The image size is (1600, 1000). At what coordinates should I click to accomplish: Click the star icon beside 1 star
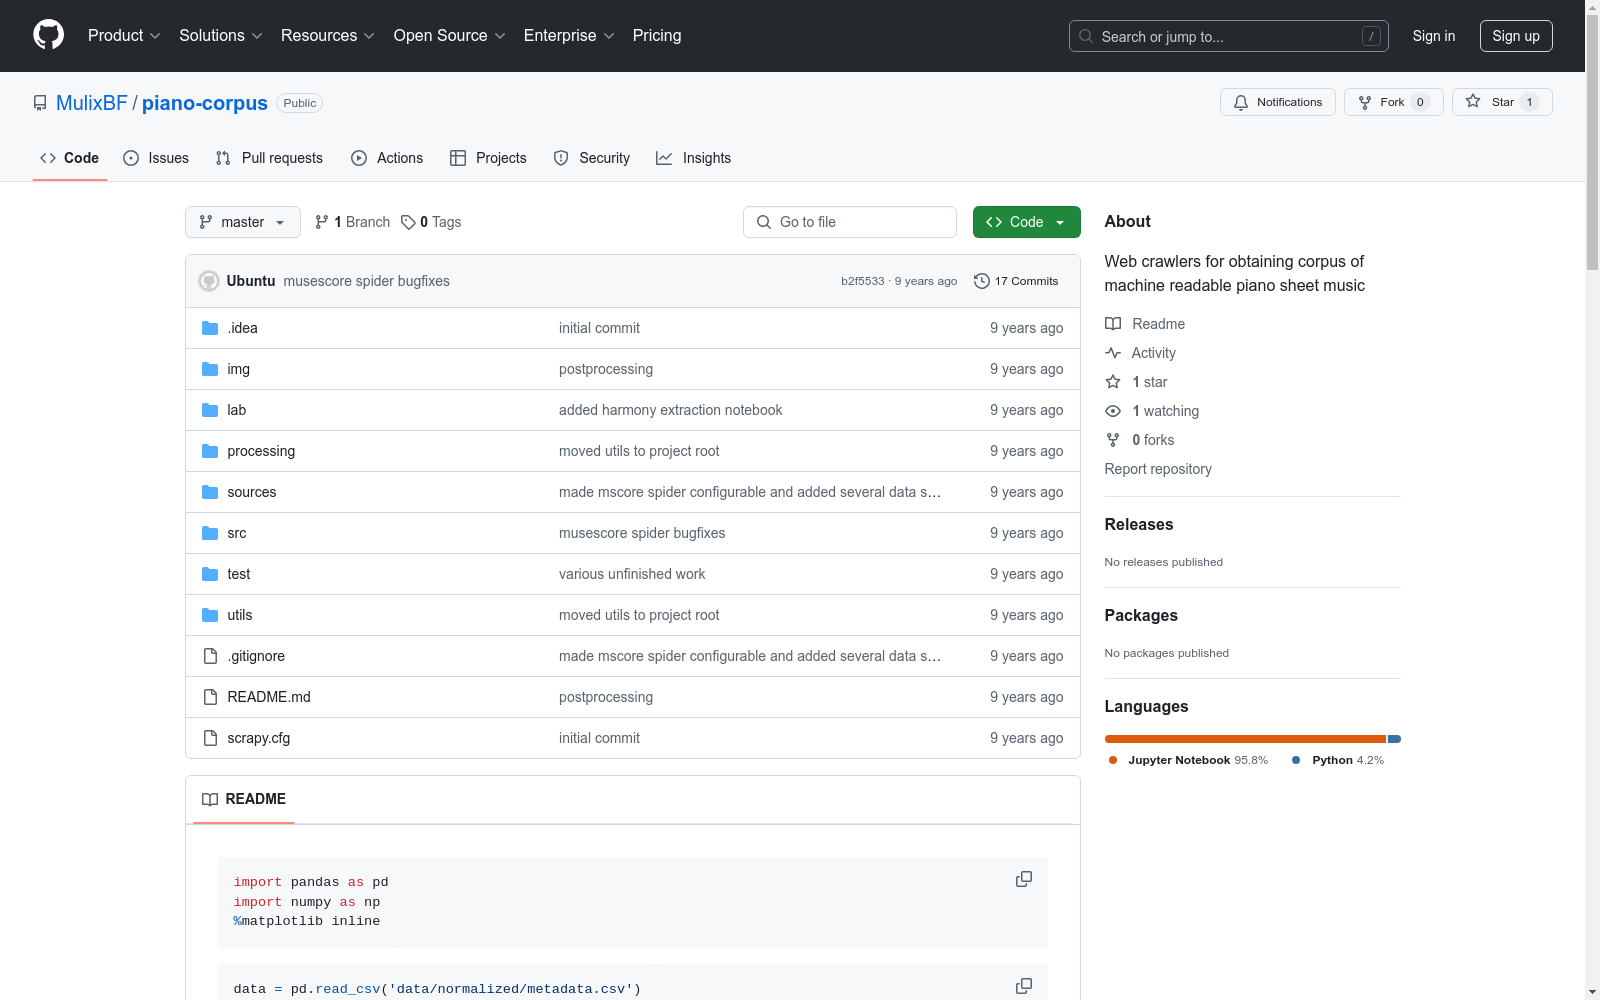[1113, 382]
